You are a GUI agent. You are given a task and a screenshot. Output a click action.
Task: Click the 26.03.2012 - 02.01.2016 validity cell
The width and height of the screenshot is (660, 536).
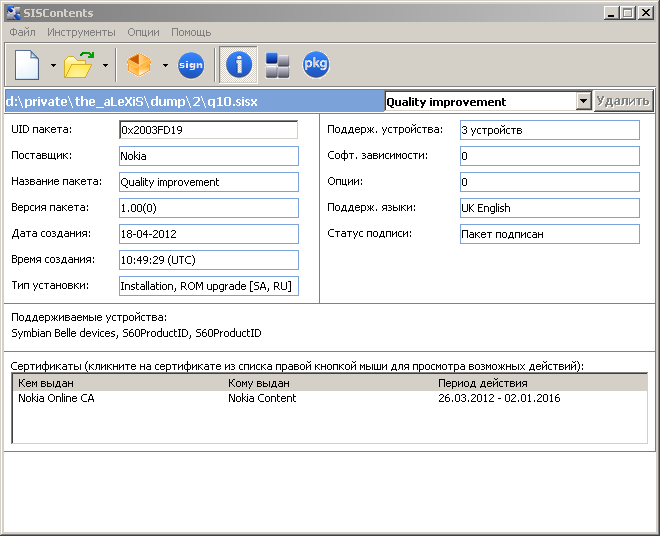pyautogui.click(x=499, y=398)
